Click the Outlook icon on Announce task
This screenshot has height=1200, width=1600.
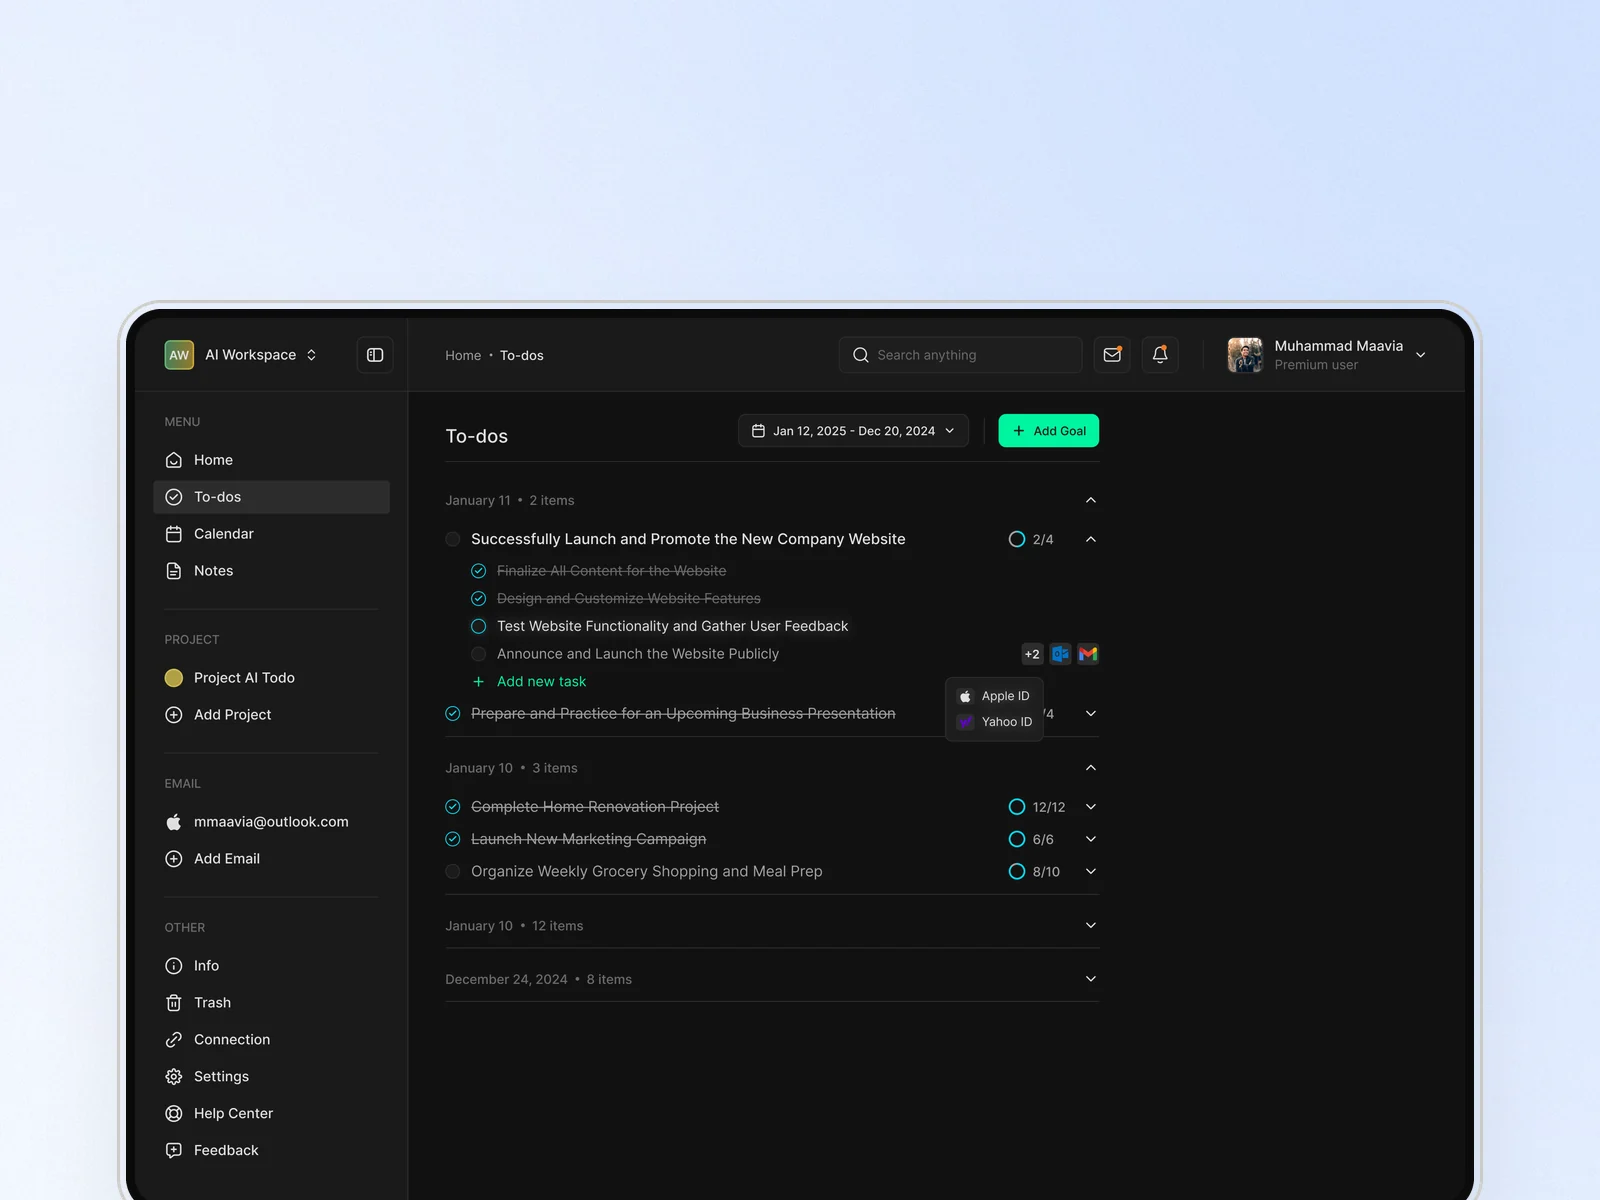tap(1061, 654)
